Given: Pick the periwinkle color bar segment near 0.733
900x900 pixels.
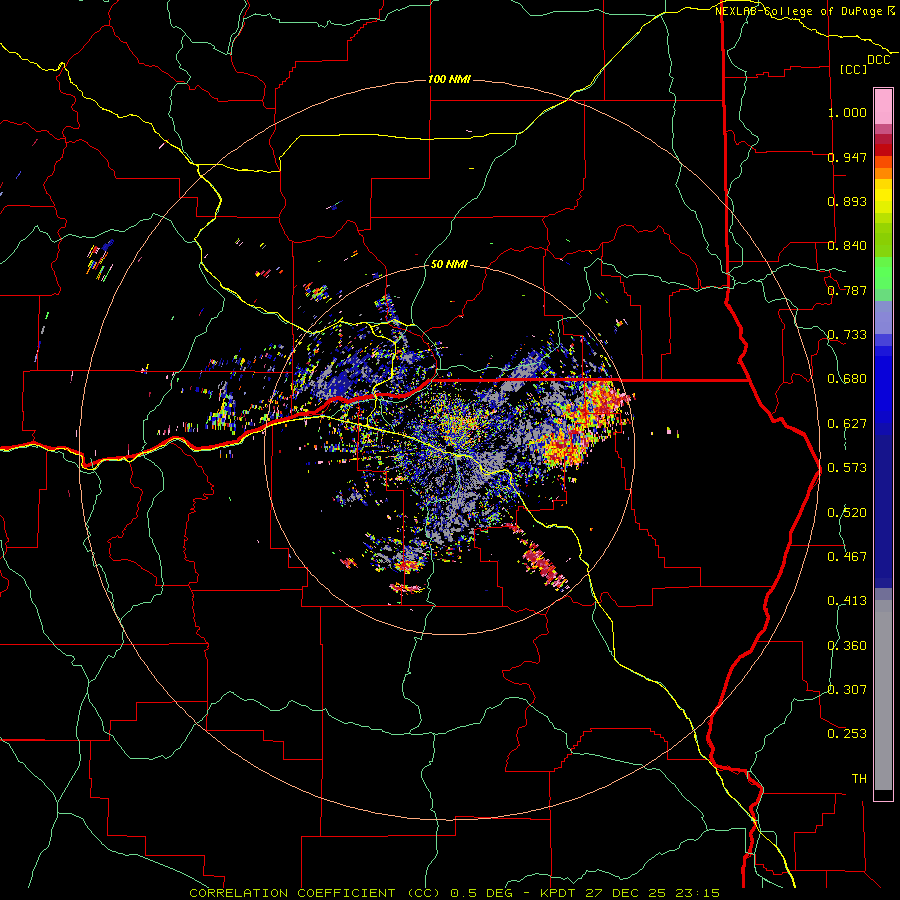Looking at the screenshot, I should pos(883,317).
